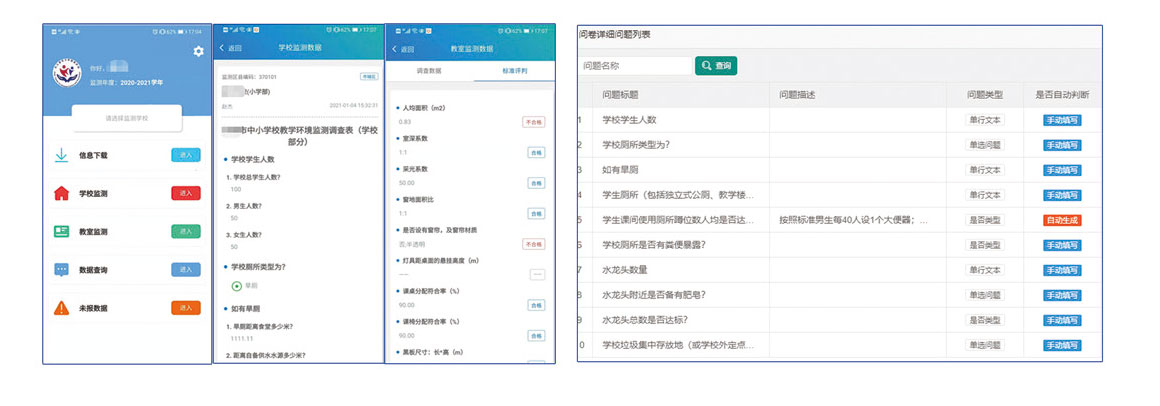Open the 请选择监测学校 selector
The width and height of the screenshot is (1160, 406).
click(126, 118)
